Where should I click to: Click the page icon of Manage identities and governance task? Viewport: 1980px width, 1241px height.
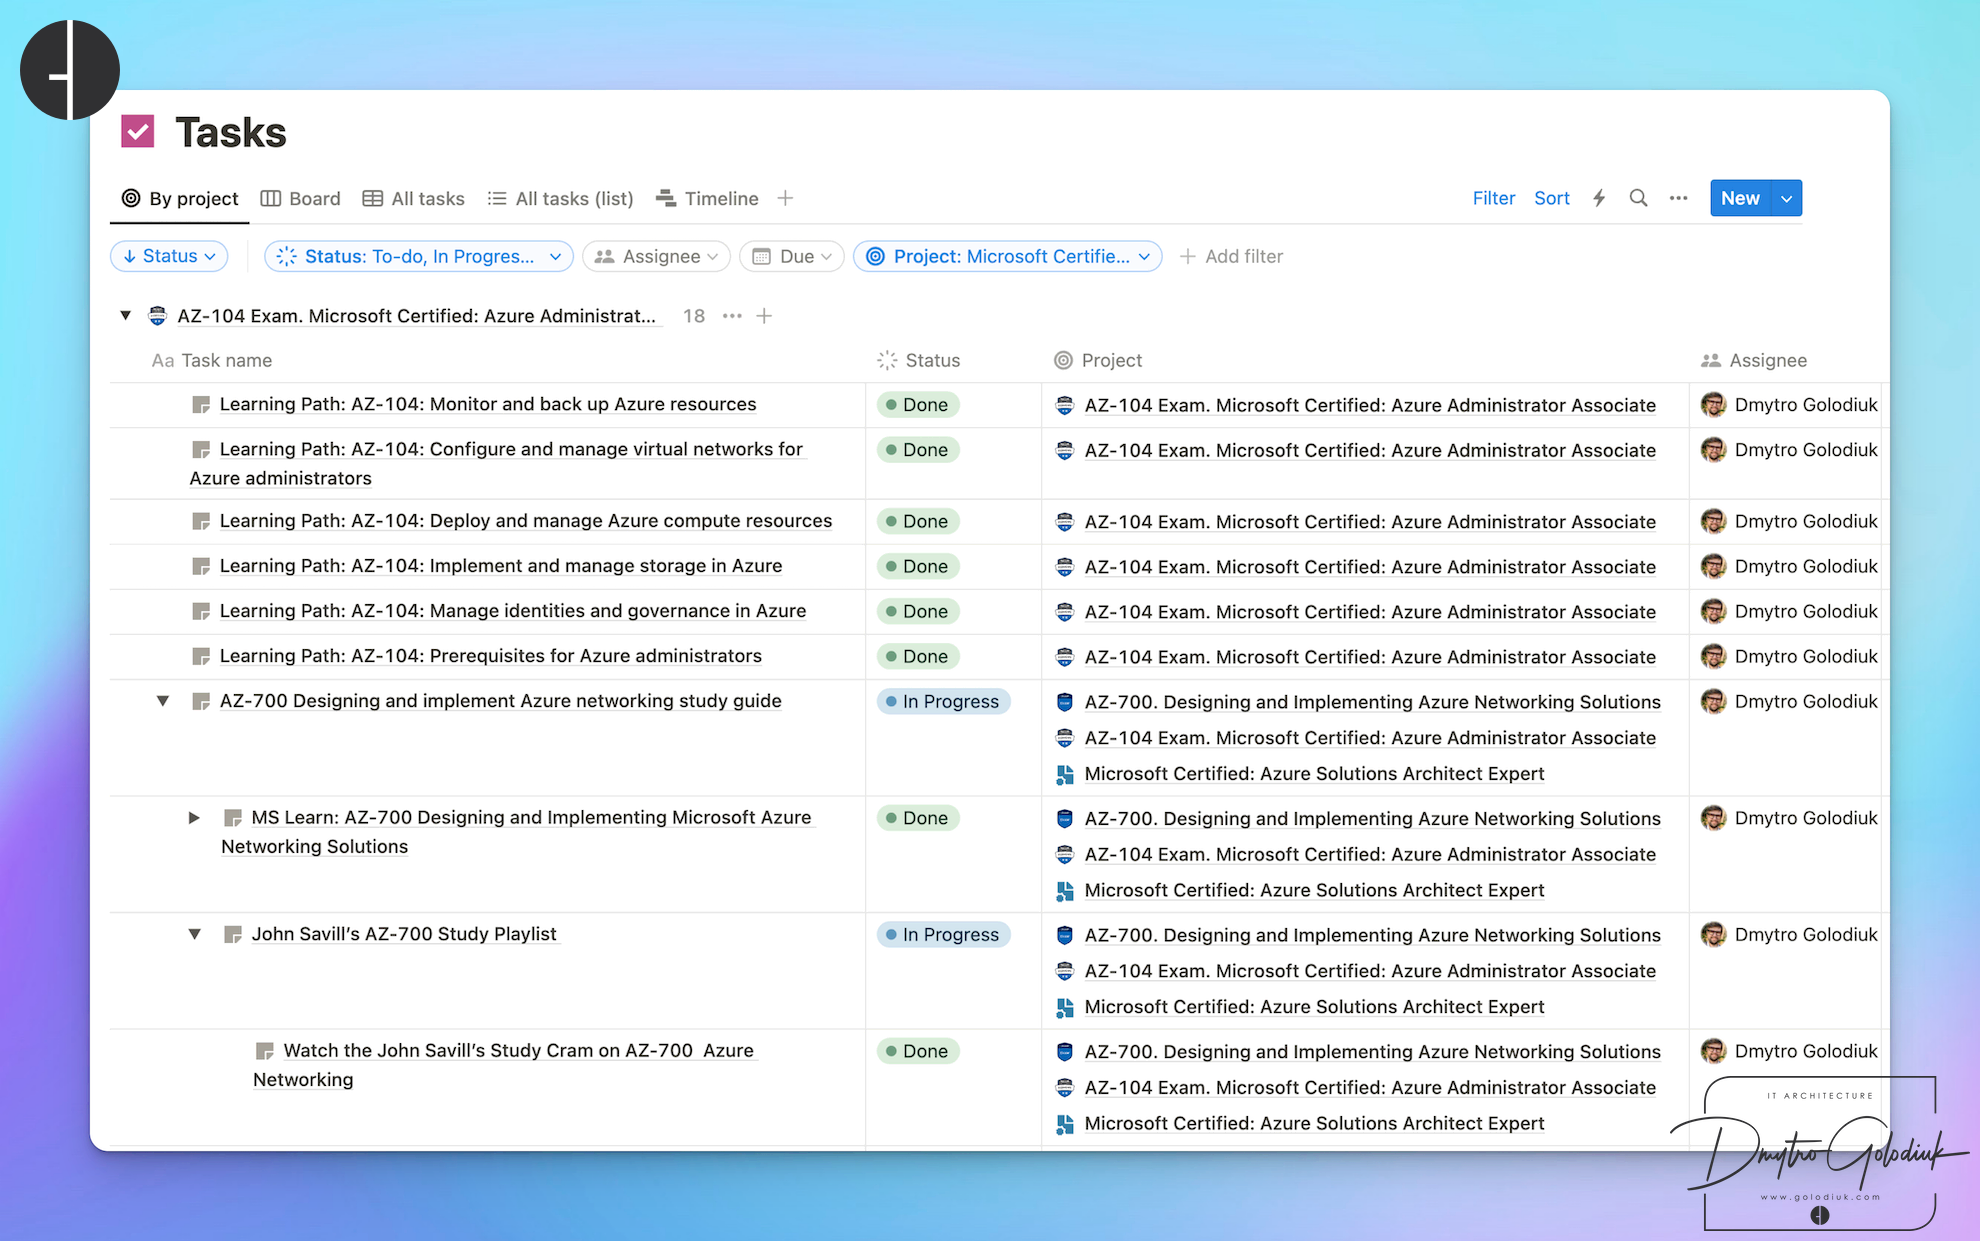coord(201,611)
